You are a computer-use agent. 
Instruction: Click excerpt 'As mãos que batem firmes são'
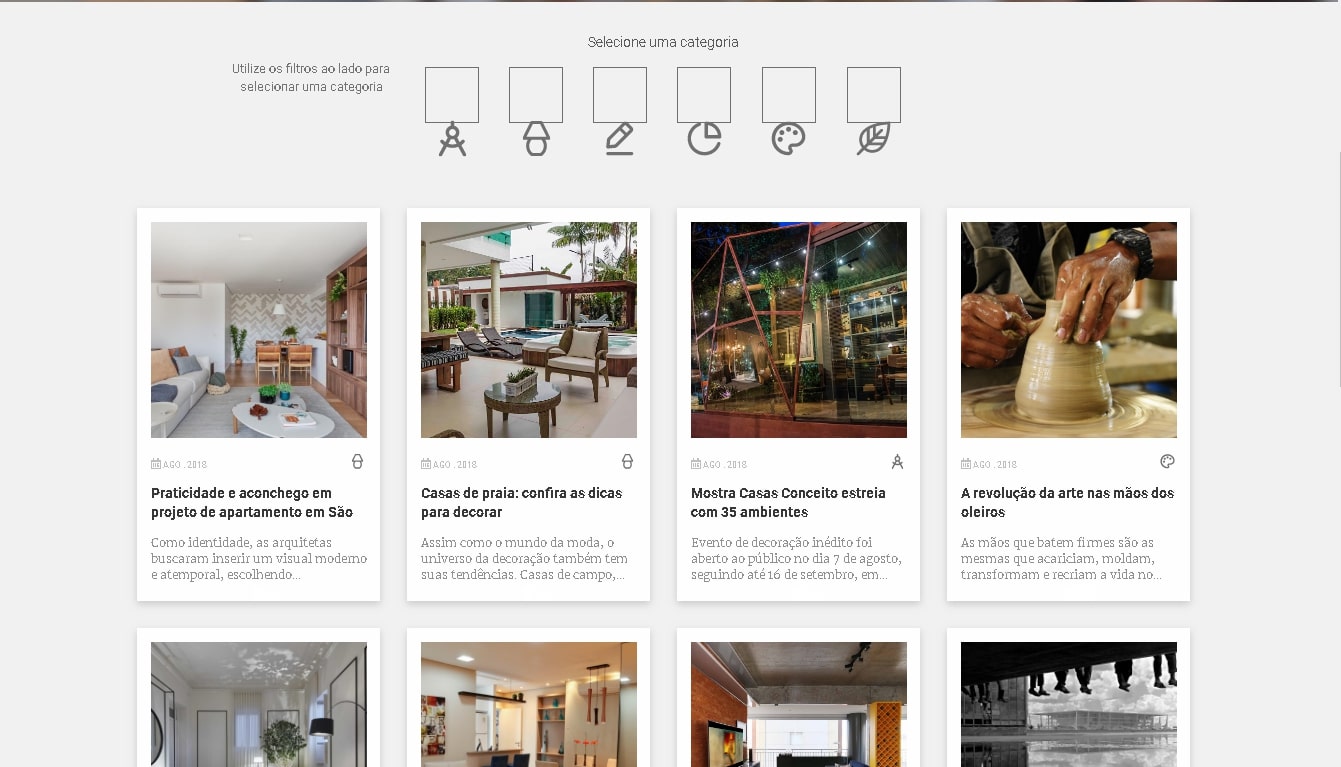[x=1061, y=559]
